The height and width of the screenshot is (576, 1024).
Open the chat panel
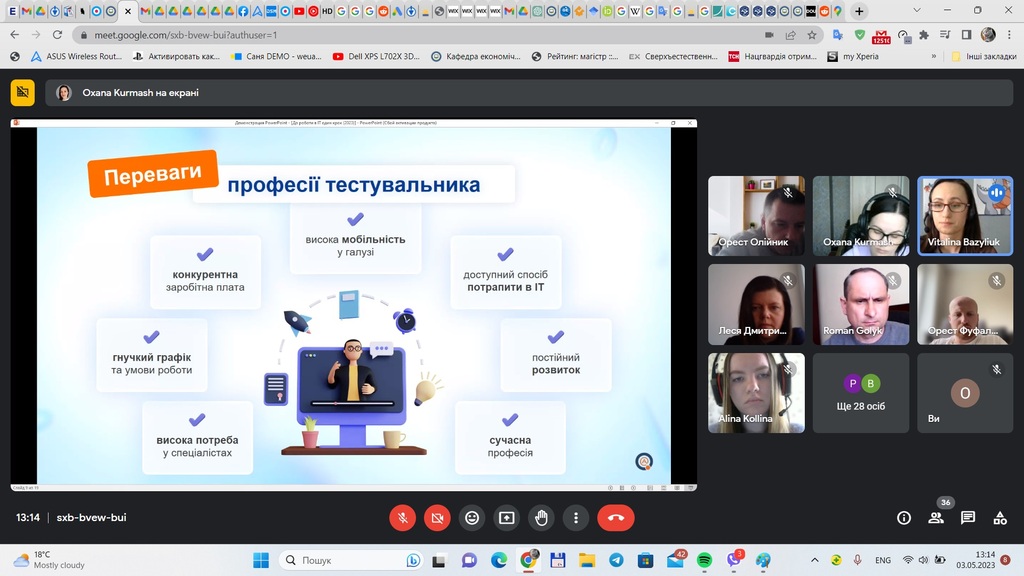pos(968,518)
